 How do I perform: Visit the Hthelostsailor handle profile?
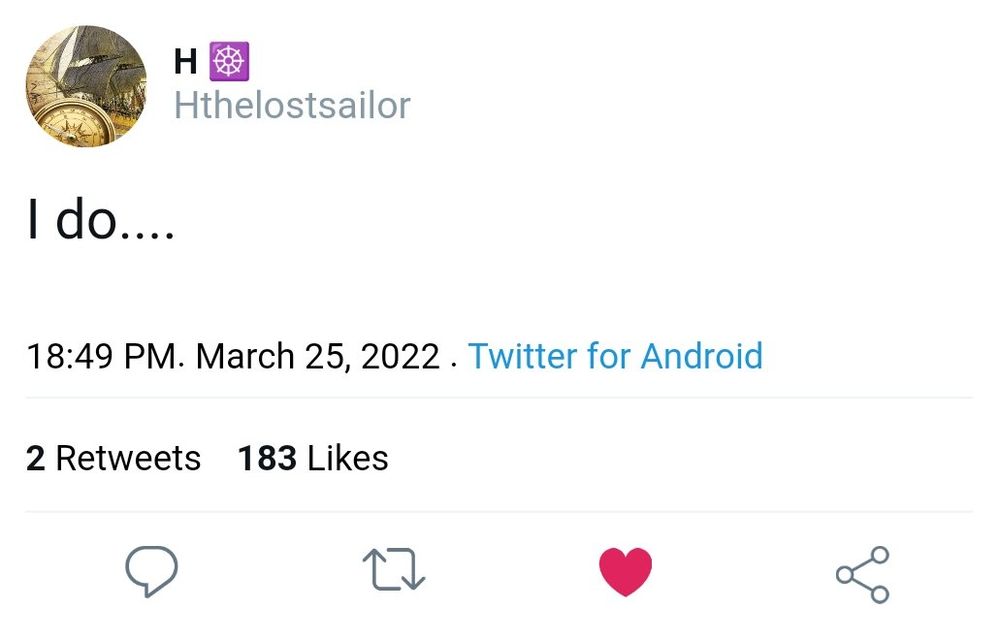coord(292,105)
